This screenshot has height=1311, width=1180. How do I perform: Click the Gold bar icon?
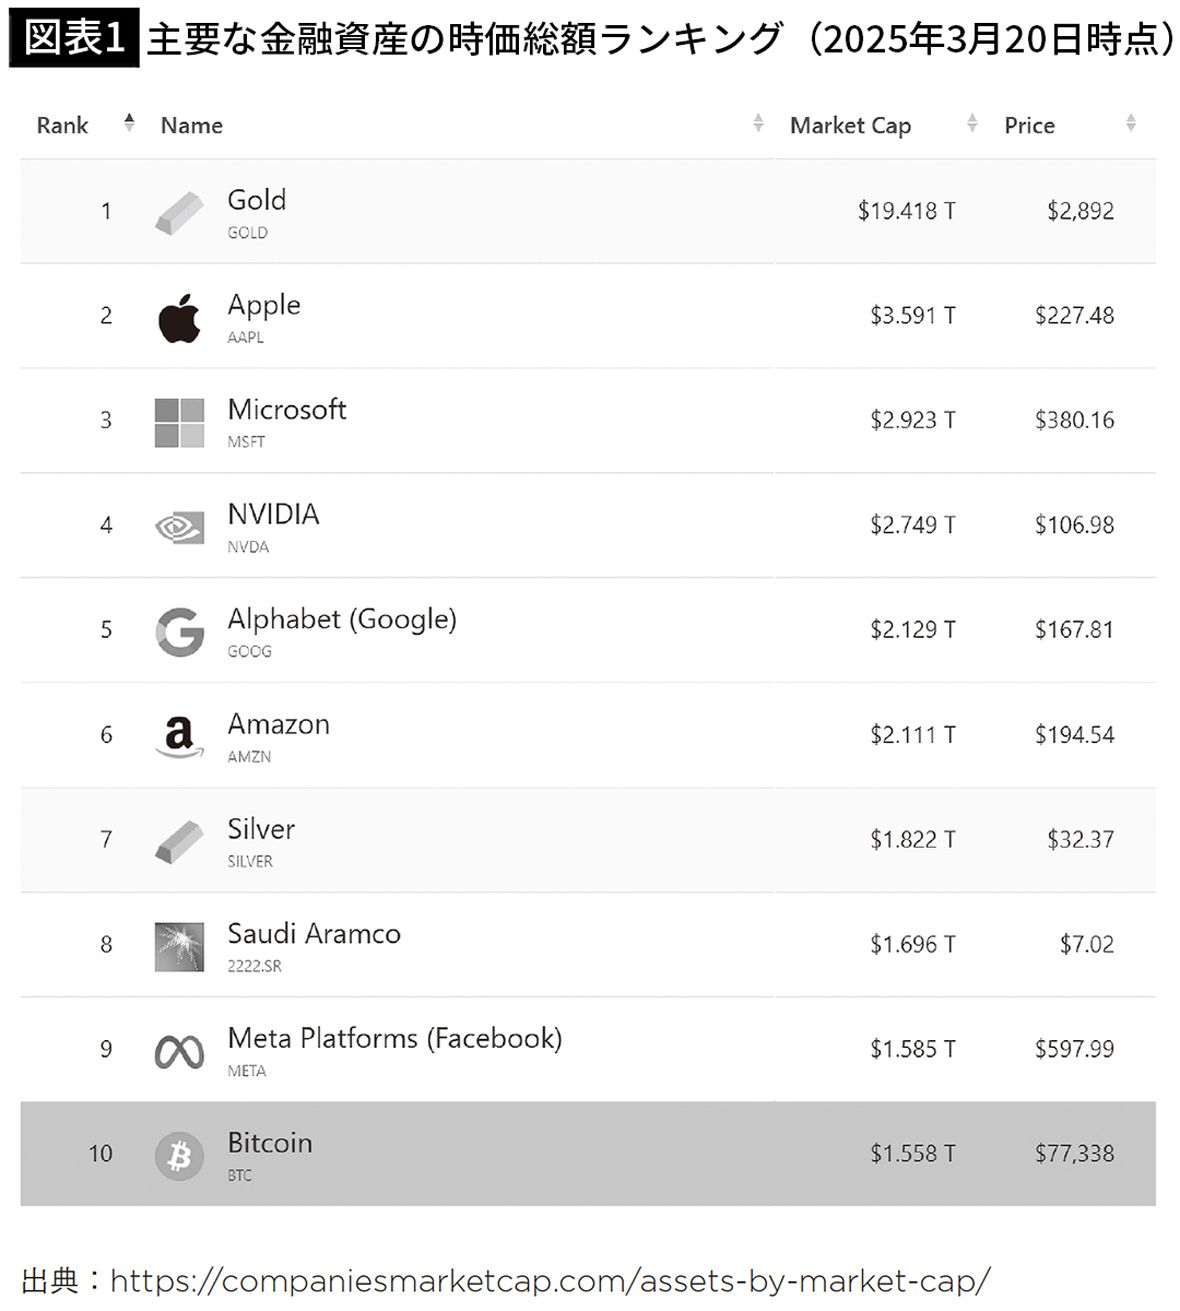(179, 211)
